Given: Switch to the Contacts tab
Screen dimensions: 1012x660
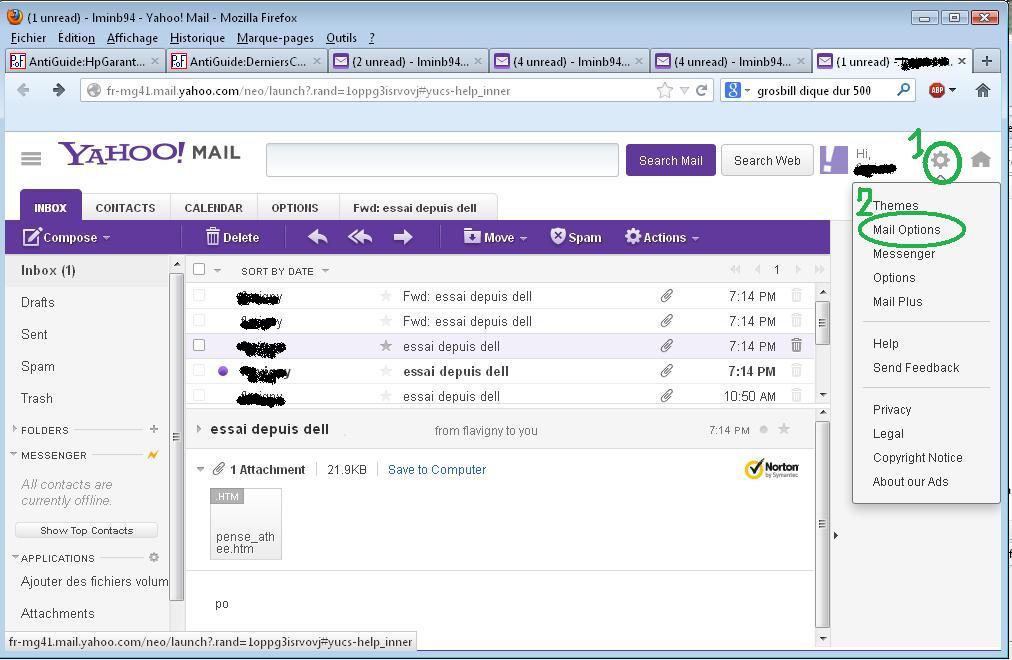Looking at the screenshot, I should click(x=125, y=208).
